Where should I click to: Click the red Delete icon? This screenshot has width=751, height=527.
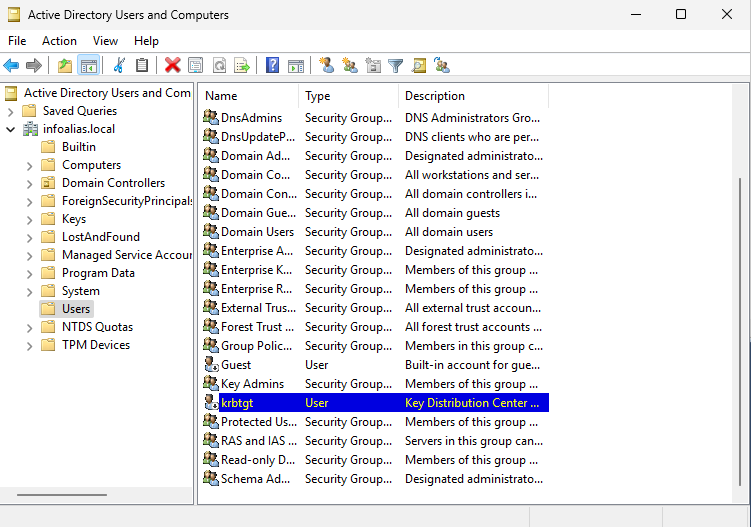(172, 66)
